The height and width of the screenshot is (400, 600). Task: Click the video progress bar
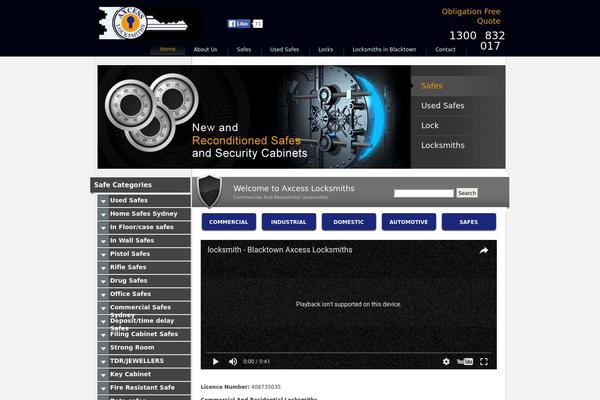tap(348, 351)
